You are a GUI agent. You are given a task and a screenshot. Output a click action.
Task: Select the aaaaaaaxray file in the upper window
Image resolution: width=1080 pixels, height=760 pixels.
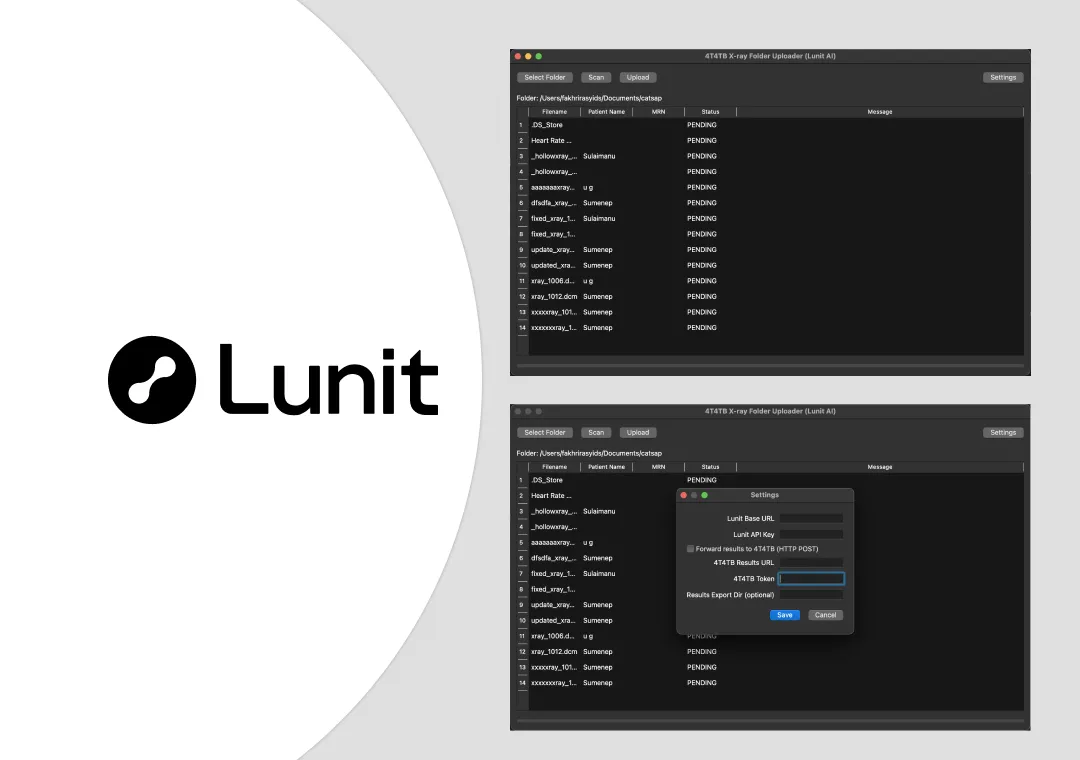tap(770, 187)
